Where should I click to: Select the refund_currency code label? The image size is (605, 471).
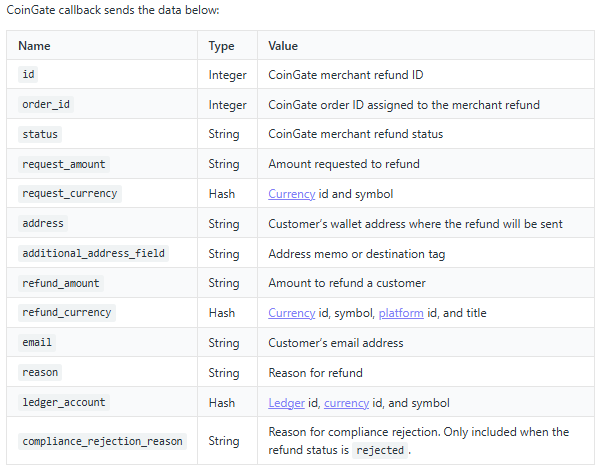pos(67,313)
